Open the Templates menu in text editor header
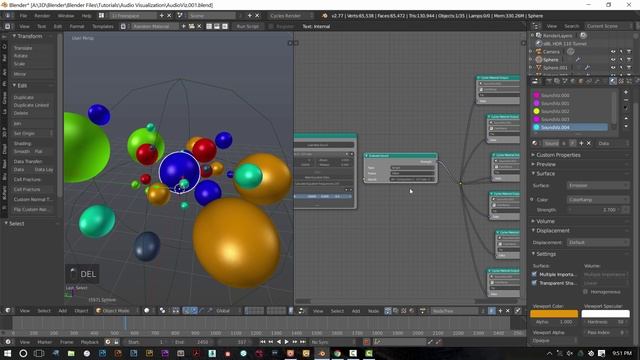This screenshot has width=640, height=360. pyautogui.click(x=102, y=26)
